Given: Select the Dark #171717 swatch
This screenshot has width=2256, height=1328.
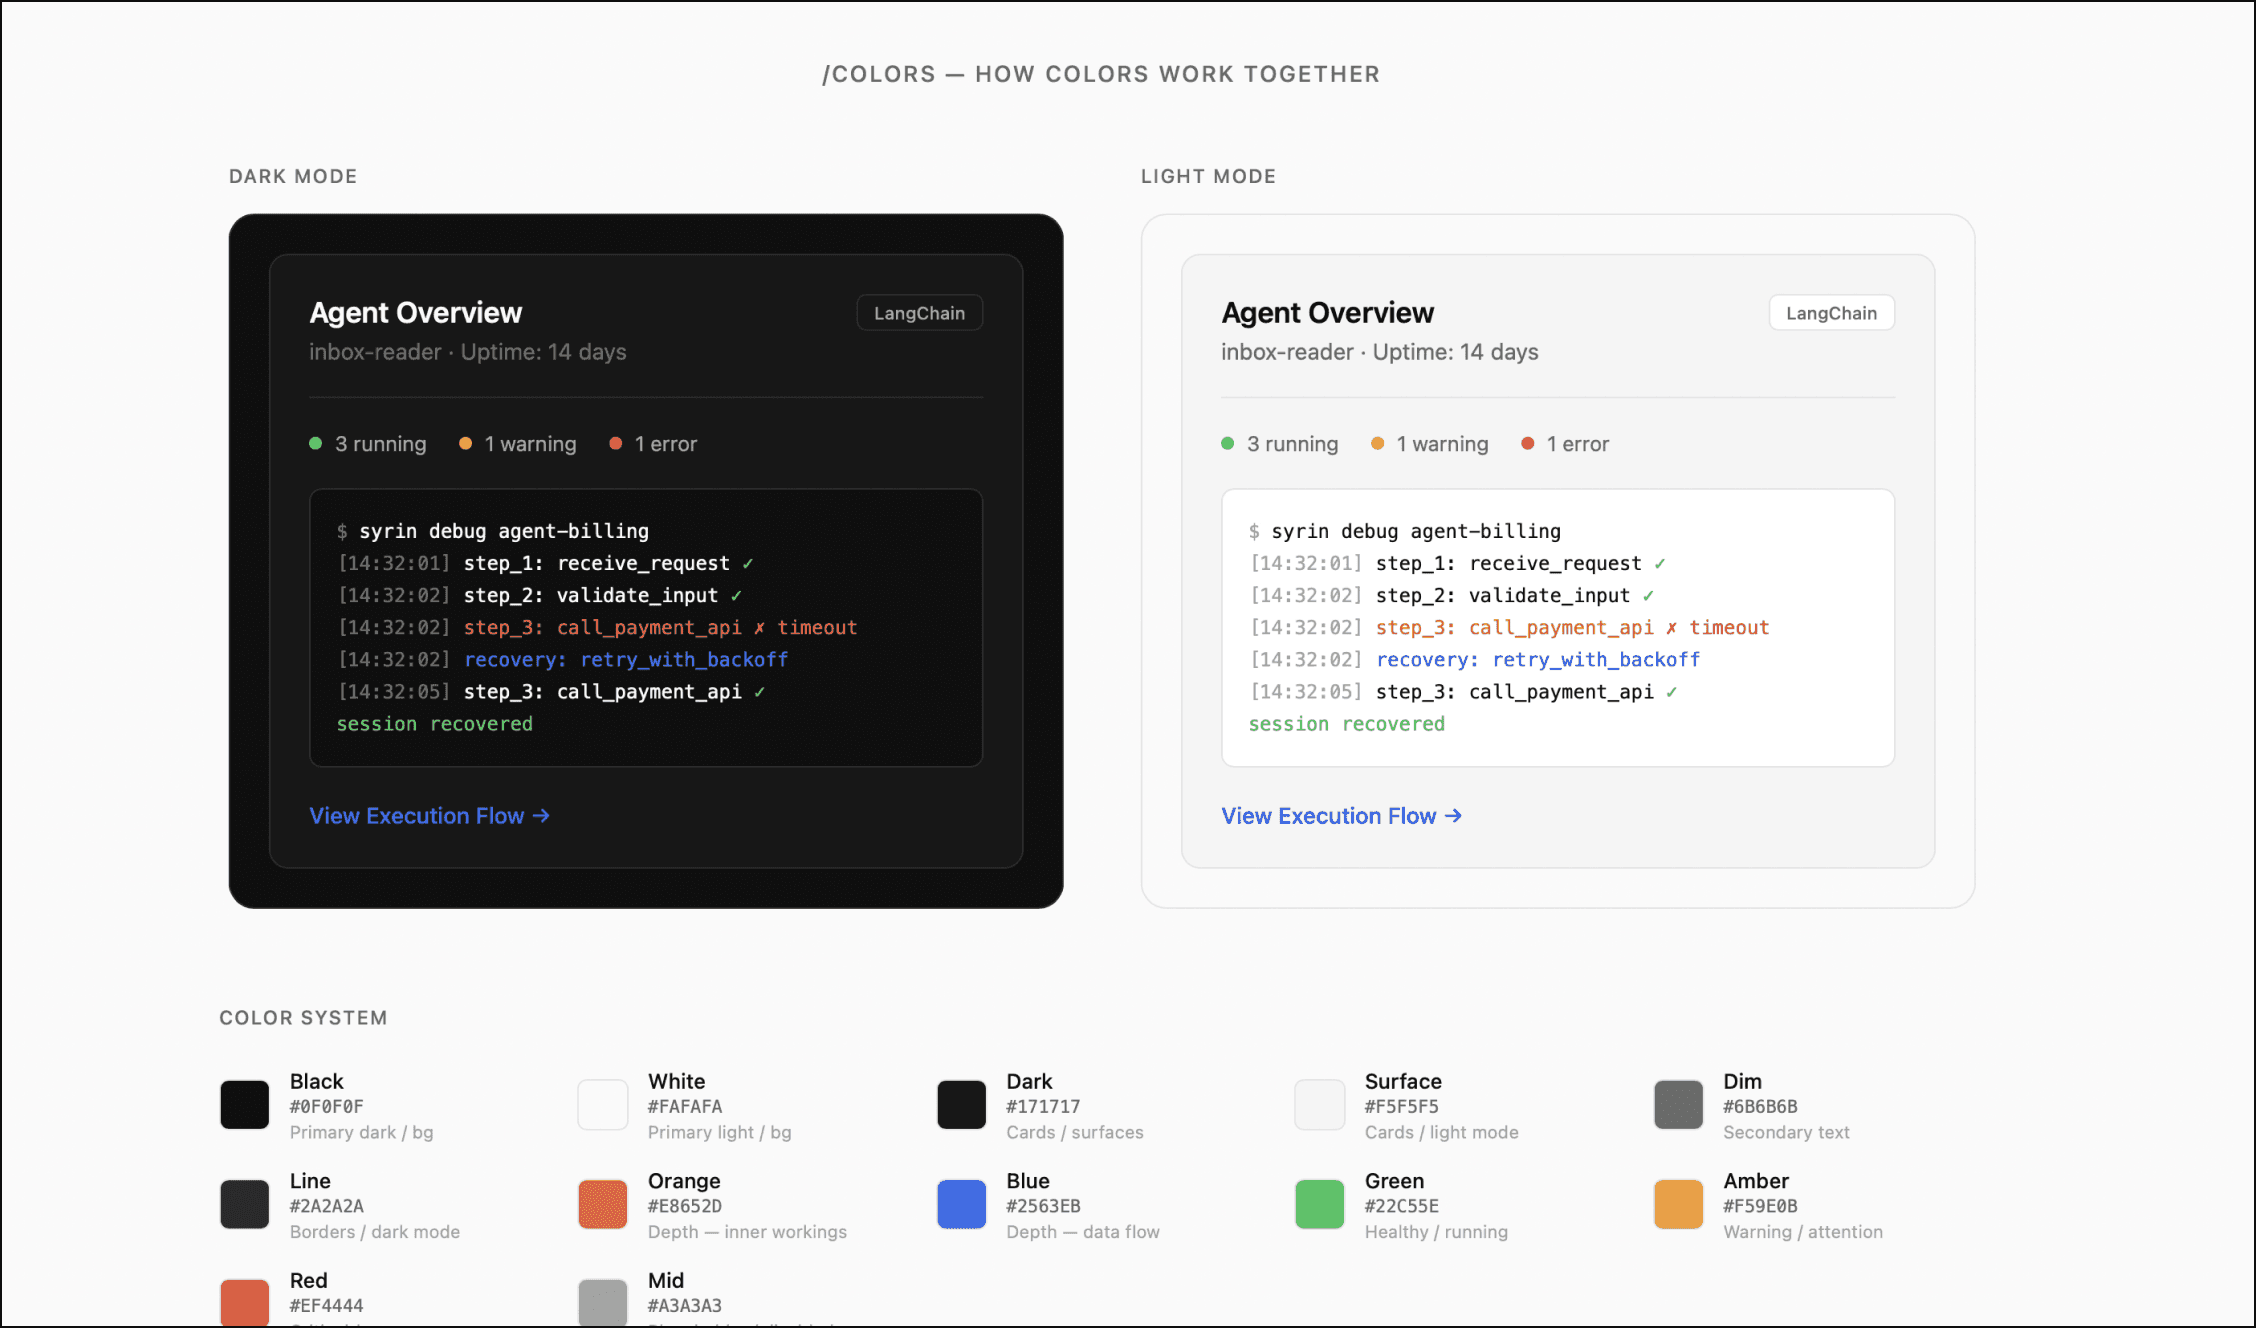Looking at the screenshot, I should point(962,1105).
